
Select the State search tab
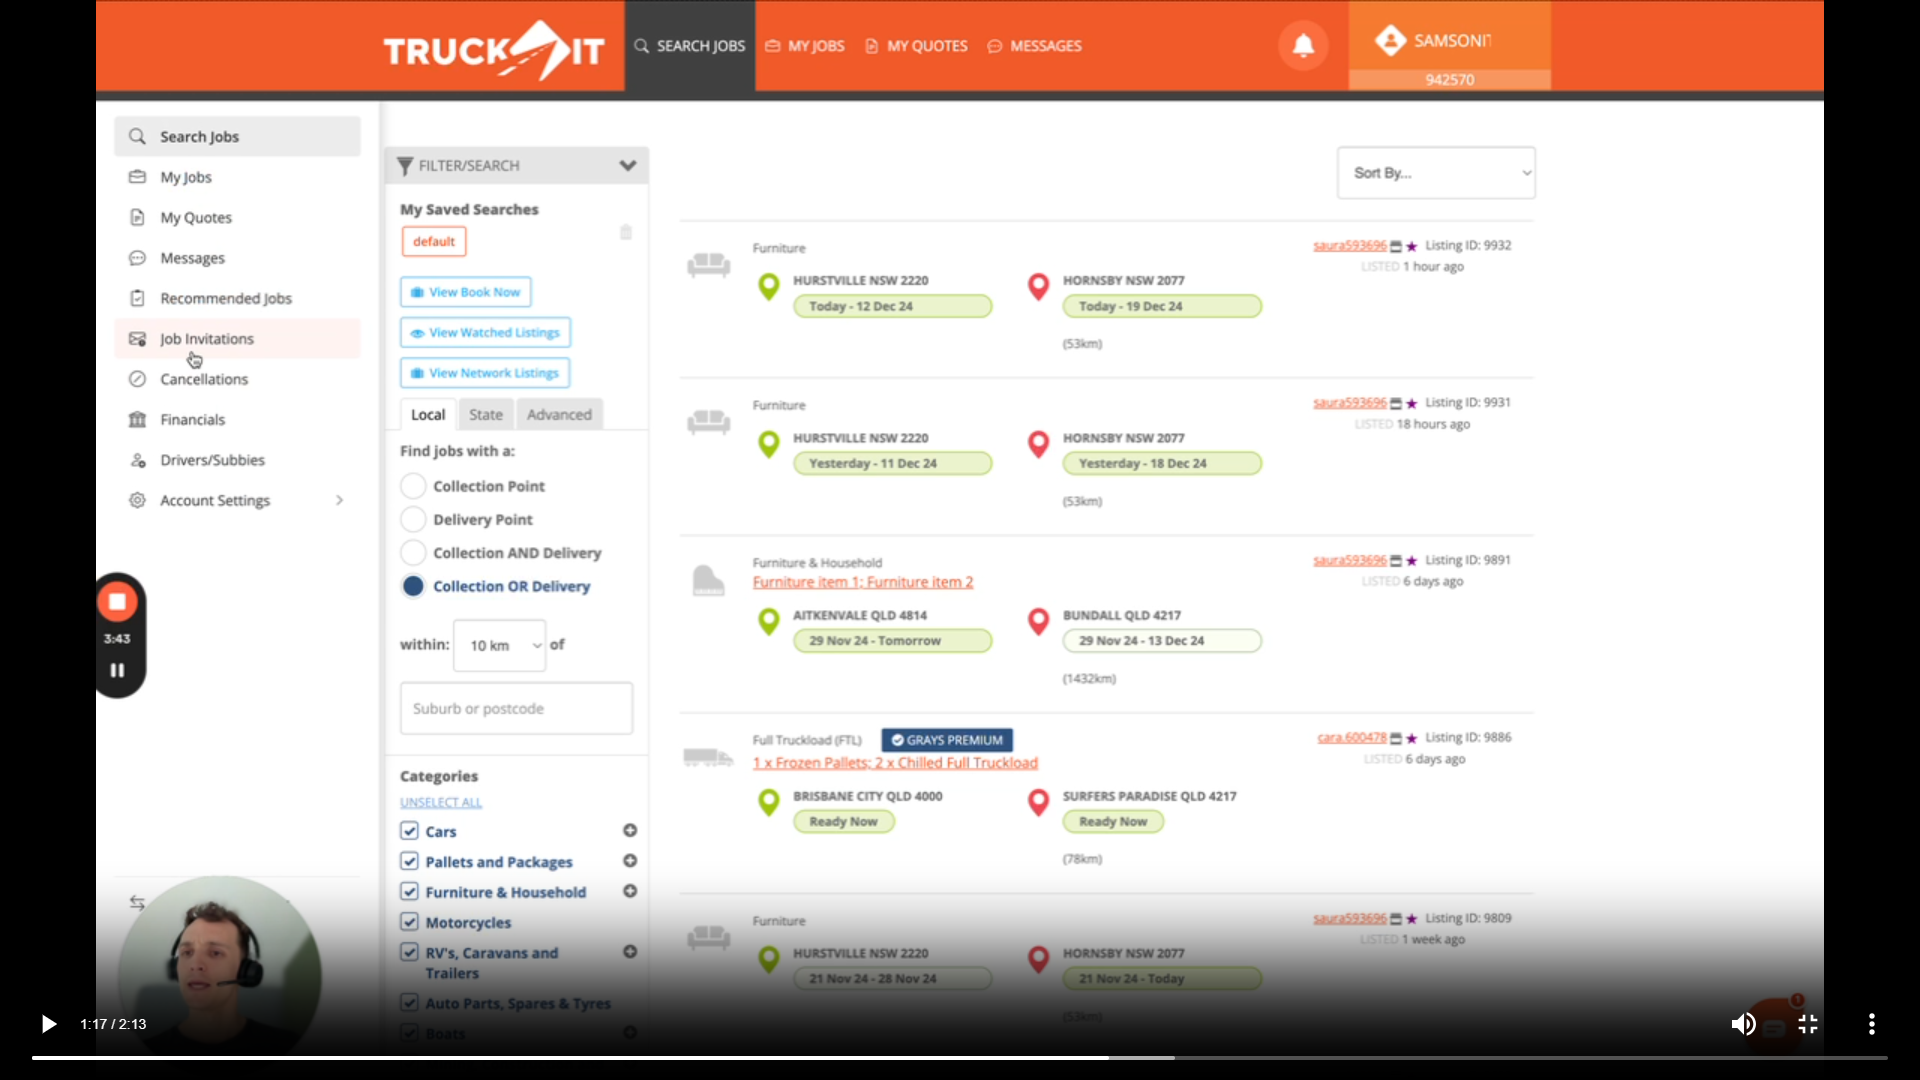point(484,413)
